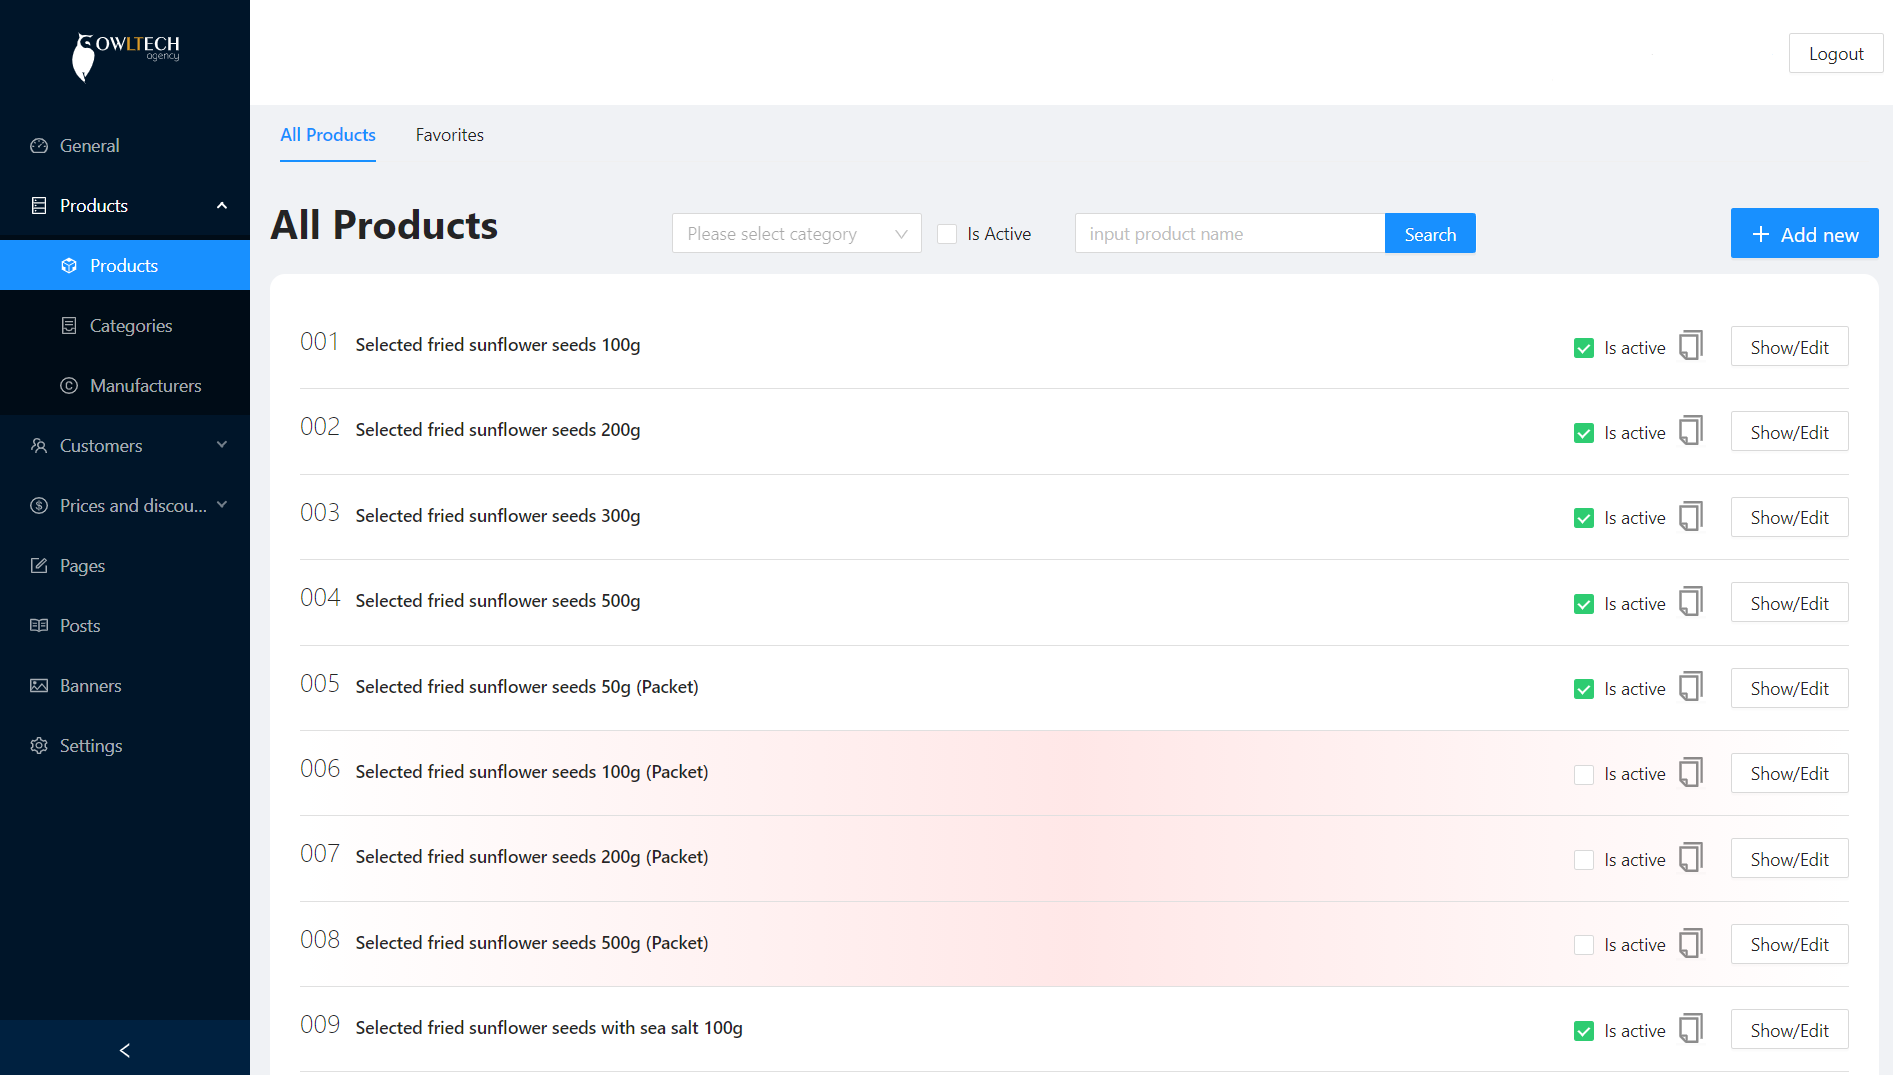Uncheck Is active for product 002
Image resolution: width=1893 pixels, height=1075 pixels.
(x=1584, y=433)
